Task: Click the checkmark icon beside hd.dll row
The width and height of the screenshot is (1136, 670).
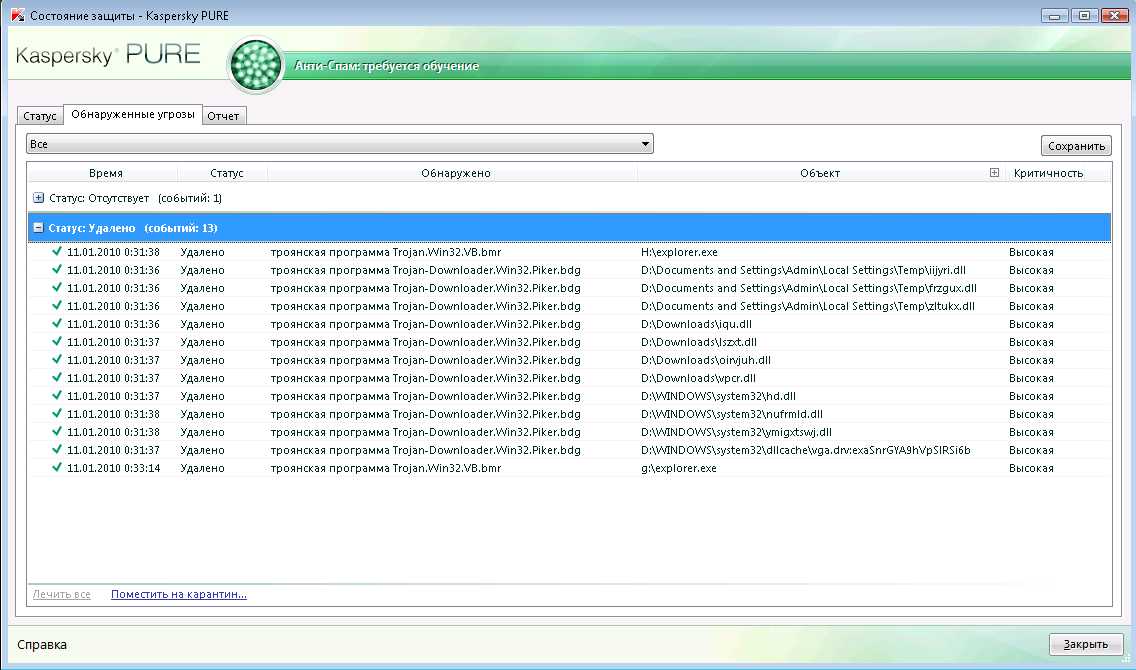Action: click(x=57, y=395)
